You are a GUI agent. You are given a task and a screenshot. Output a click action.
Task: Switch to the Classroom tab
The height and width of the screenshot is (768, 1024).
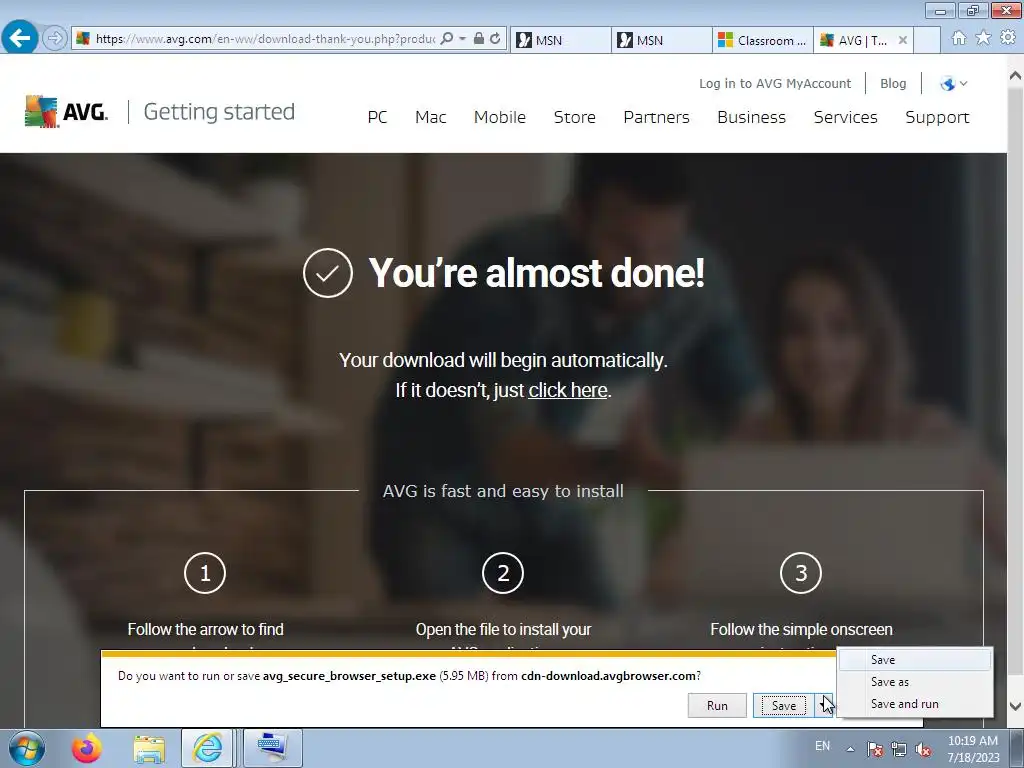click(763, 40)
